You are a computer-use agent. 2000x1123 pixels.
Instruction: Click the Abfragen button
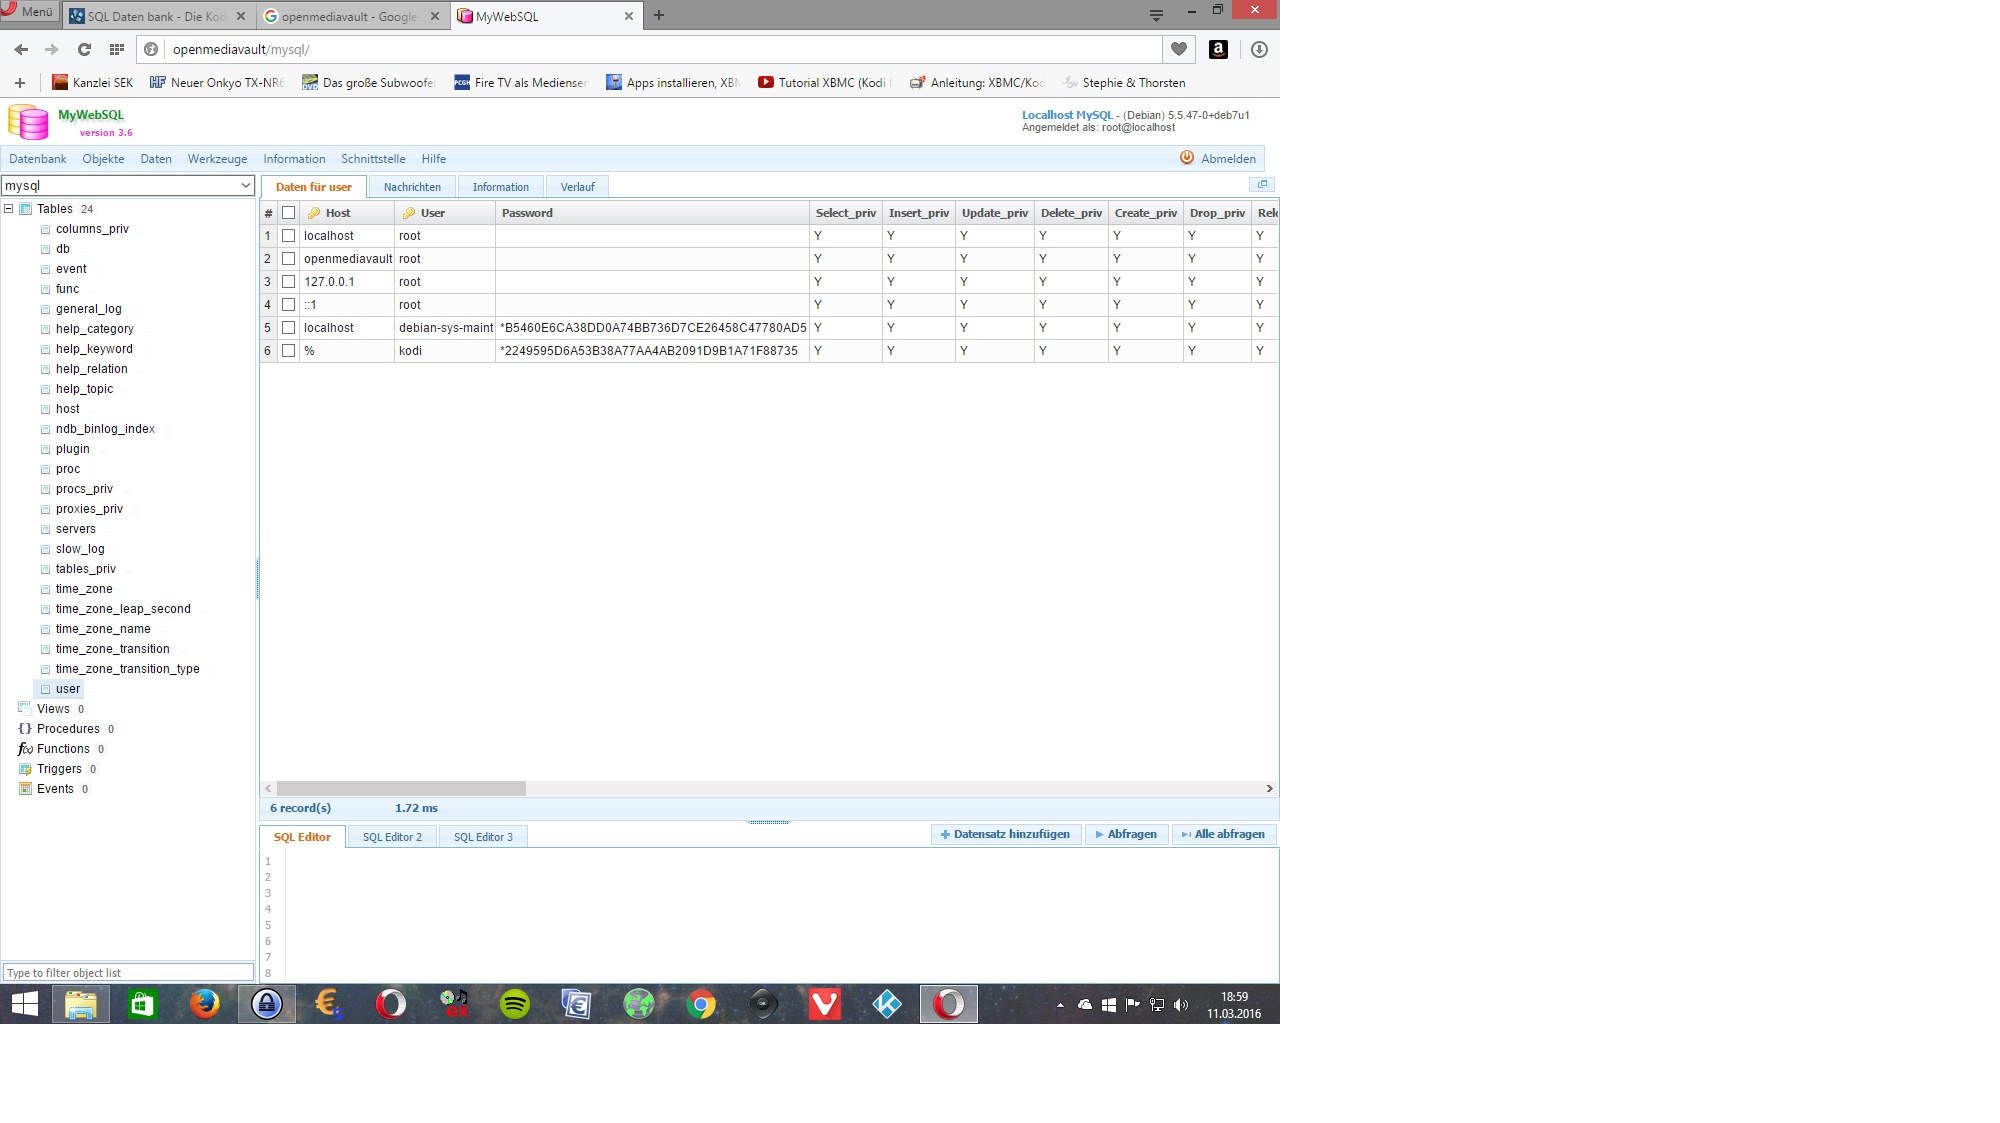coord(1126,834)
